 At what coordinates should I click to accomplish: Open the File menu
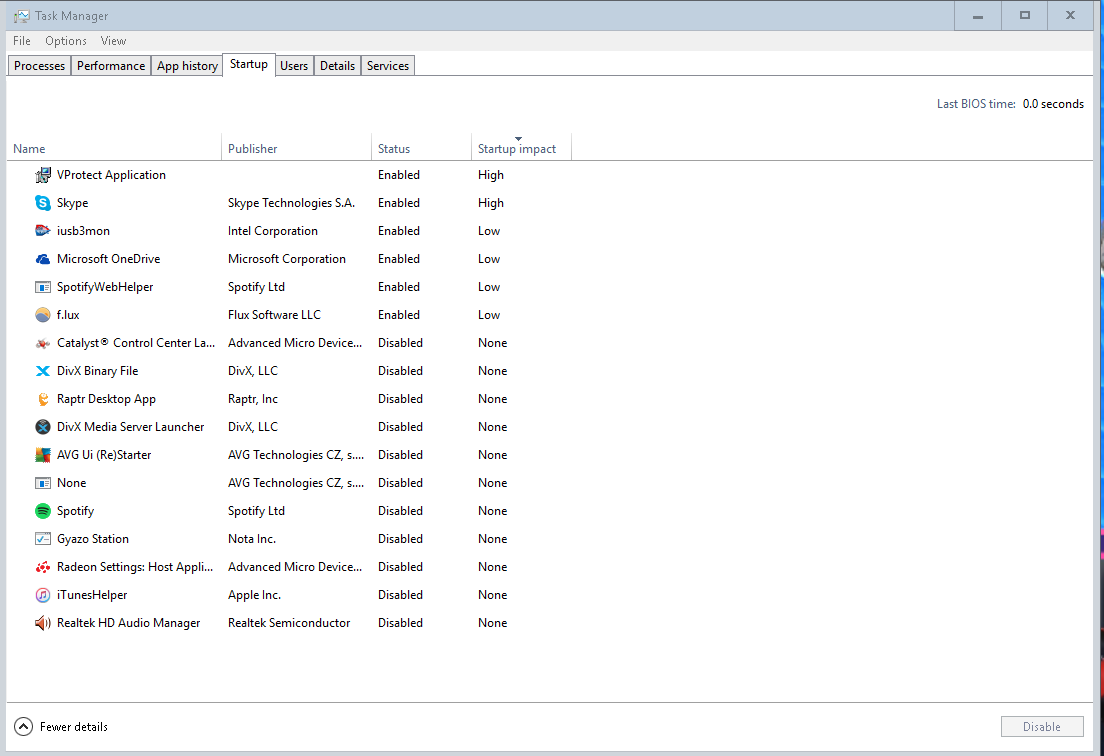click(22, 41)
